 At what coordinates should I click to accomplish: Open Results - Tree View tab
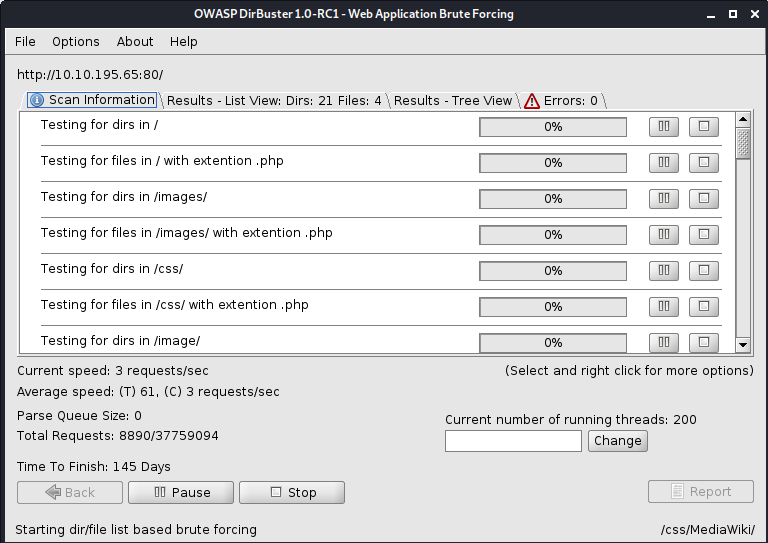[x=453, y=101]
